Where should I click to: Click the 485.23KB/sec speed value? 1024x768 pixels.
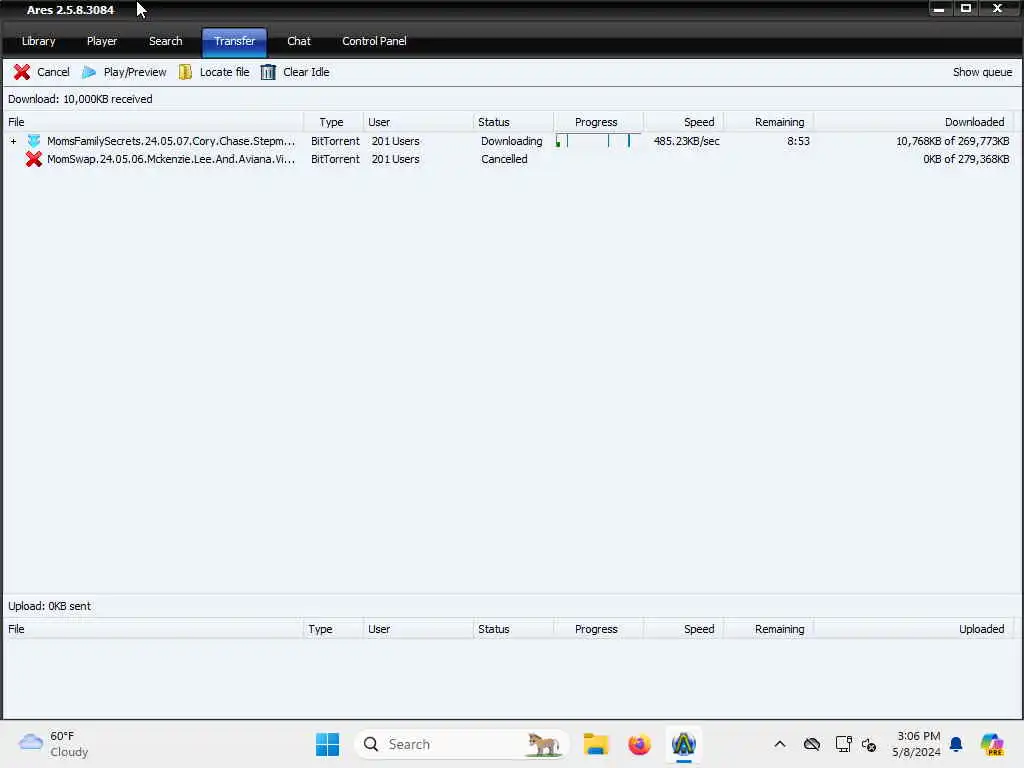(x=686, y=141)
